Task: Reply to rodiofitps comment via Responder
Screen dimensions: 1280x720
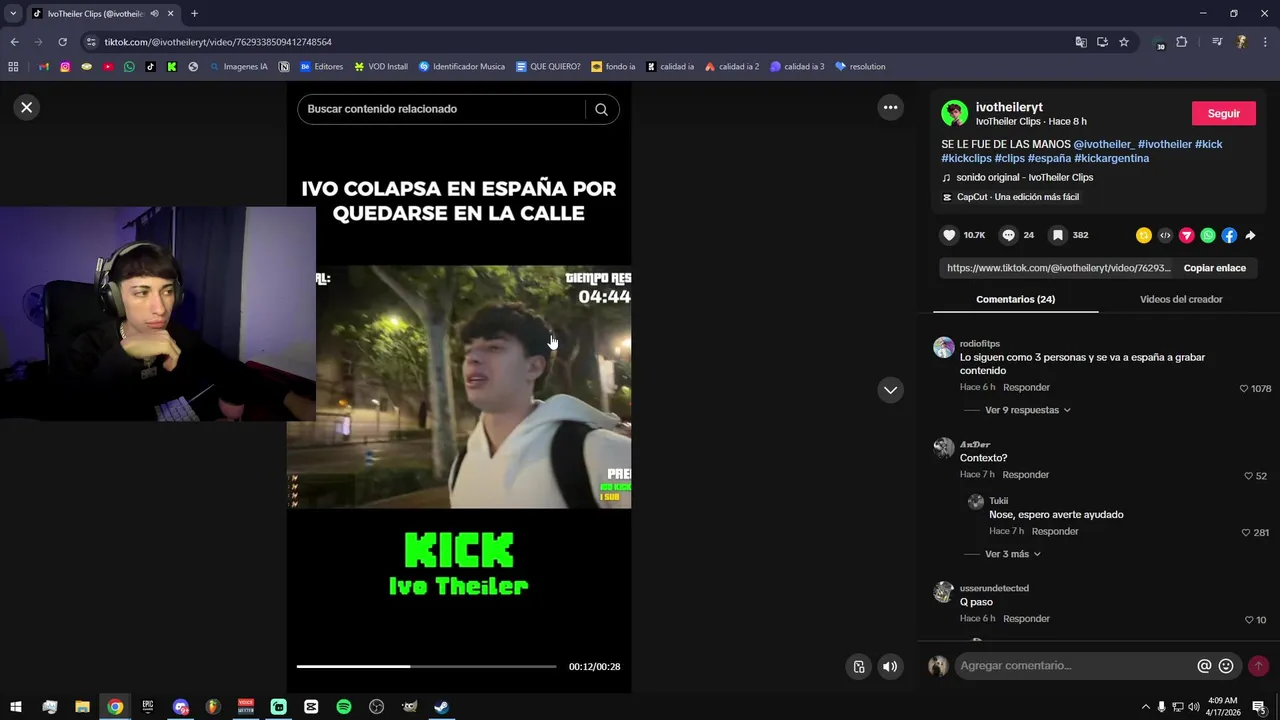Action: [1026, 387]
